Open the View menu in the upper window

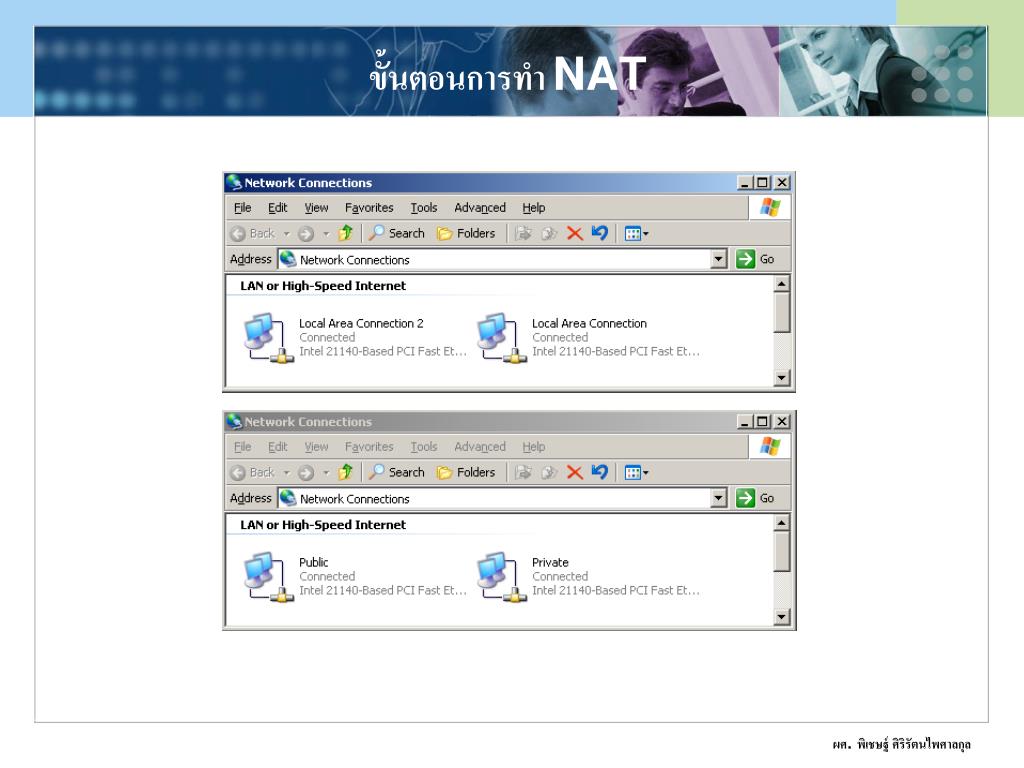coord(316,208)
